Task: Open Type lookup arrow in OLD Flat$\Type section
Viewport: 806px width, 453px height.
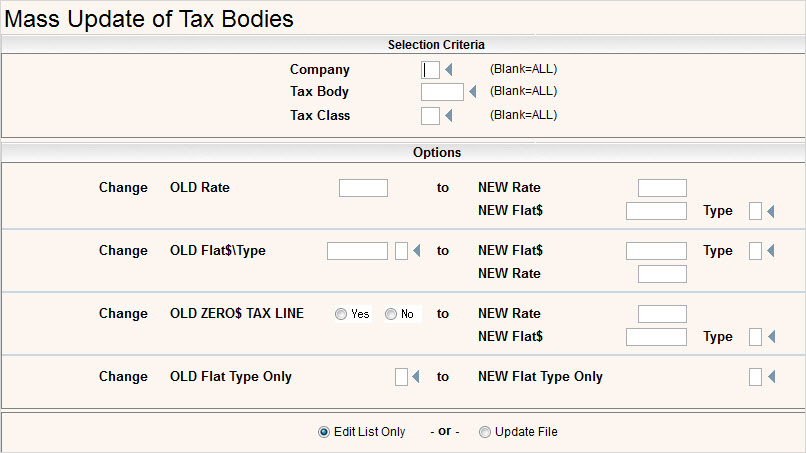Action: click(771, 250)
